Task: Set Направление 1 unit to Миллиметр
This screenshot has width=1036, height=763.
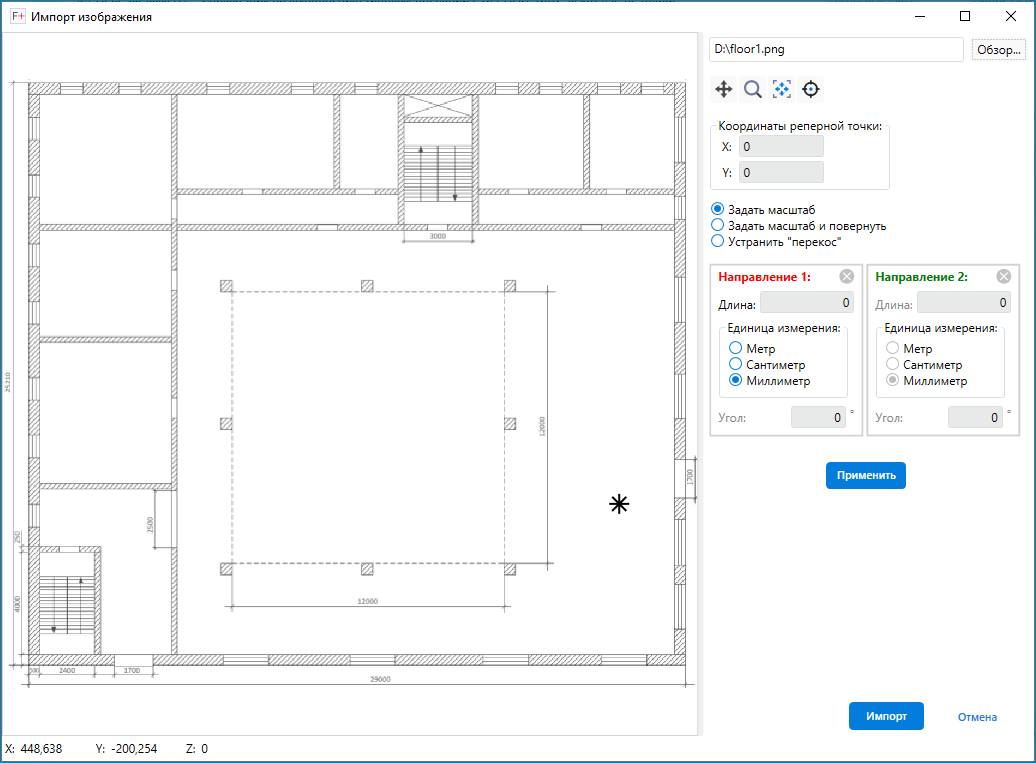Action: coord(770,381)
